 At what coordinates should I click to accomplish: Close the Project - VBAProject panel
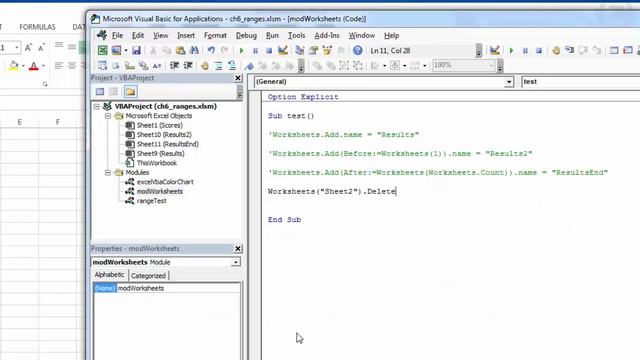(x=238, y=78)
